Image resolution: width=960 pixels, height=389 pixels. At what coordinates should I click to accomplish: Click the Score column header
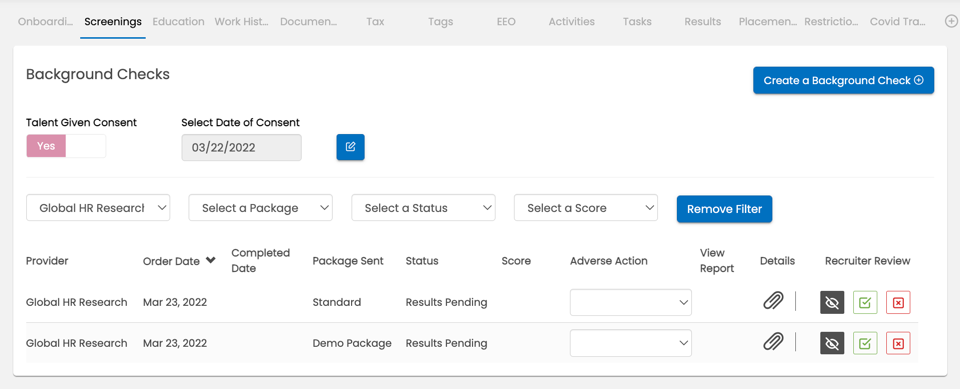[x=516, y=260]
